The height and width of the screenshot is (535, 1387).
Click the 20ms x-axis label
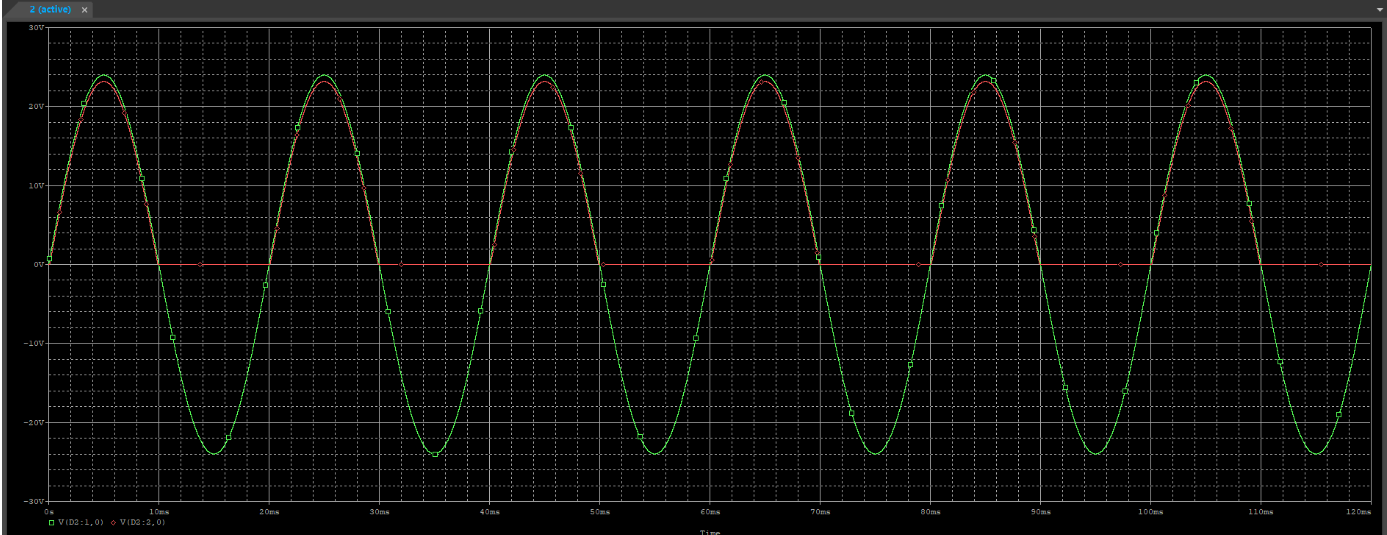pos(269,511)
